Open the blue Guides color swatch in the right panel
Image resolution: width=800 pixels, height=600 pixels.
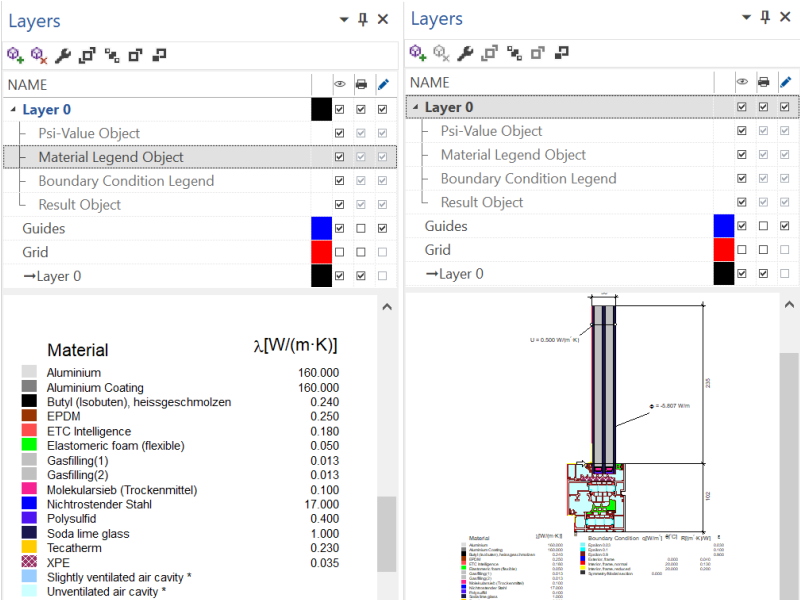(x=724, y=226)
